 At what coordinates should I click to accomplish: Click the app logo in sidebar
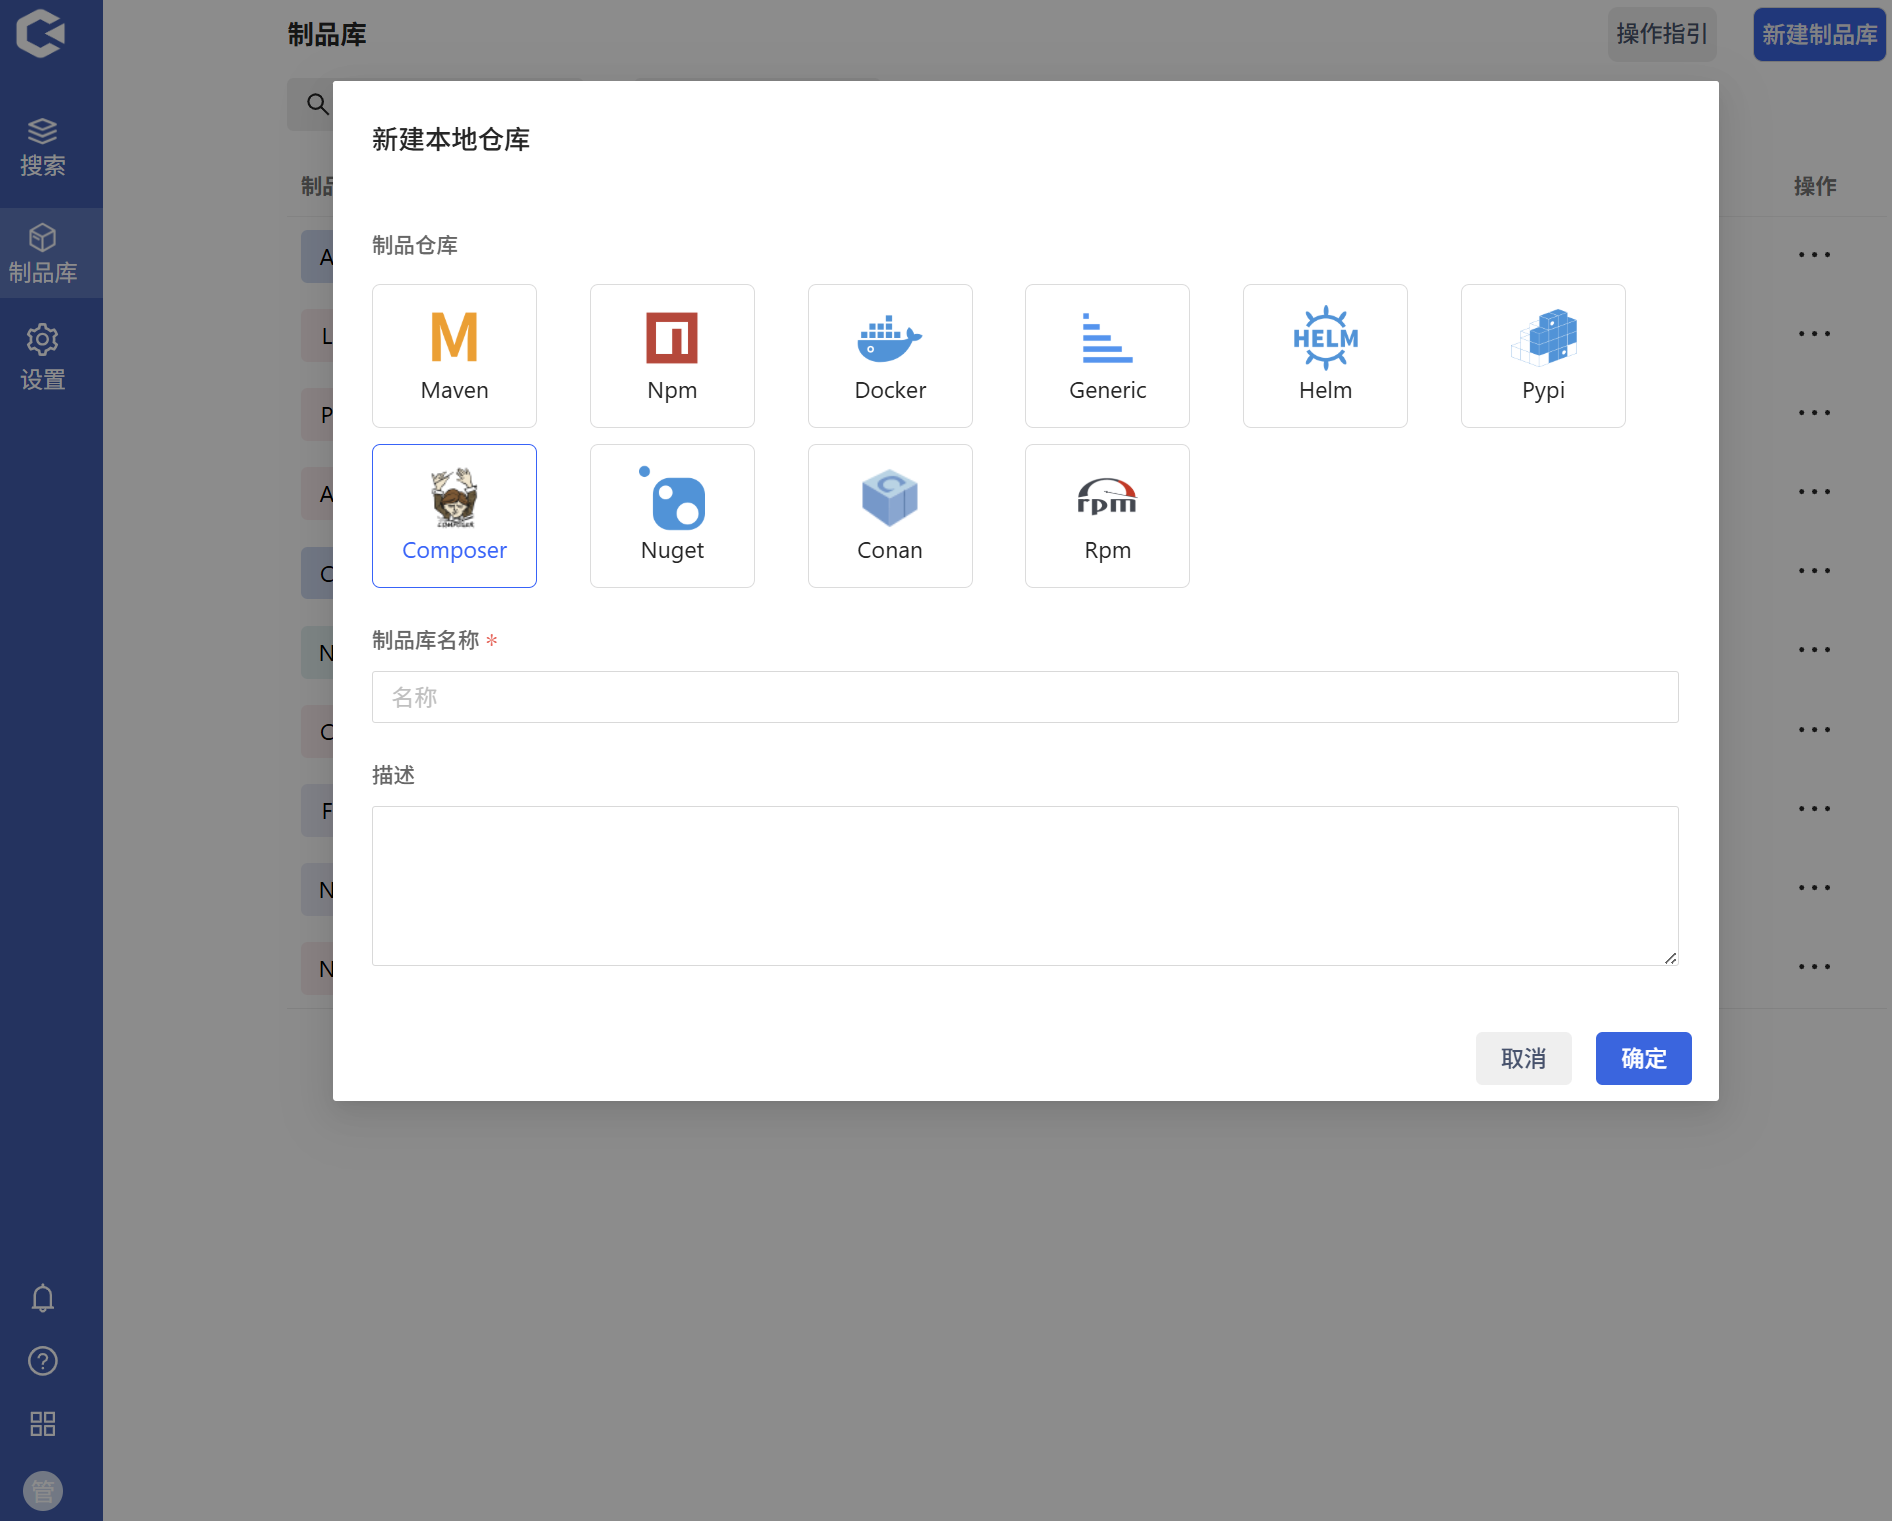tap(41, 34)
